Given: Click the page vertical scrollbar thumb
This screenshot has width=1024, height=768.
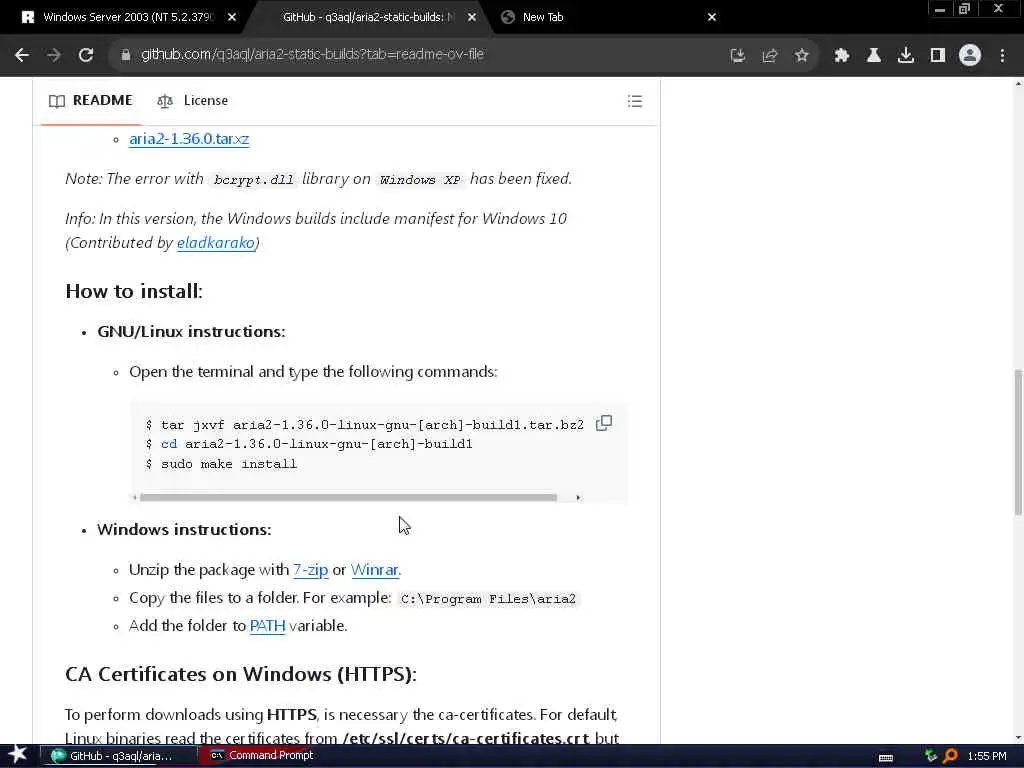Looking at the screenshot, I should [x=1018, y=442].
